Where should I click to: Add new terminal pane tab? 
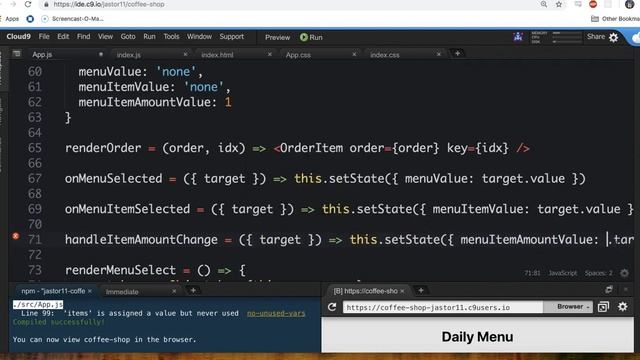pos(193,290)
